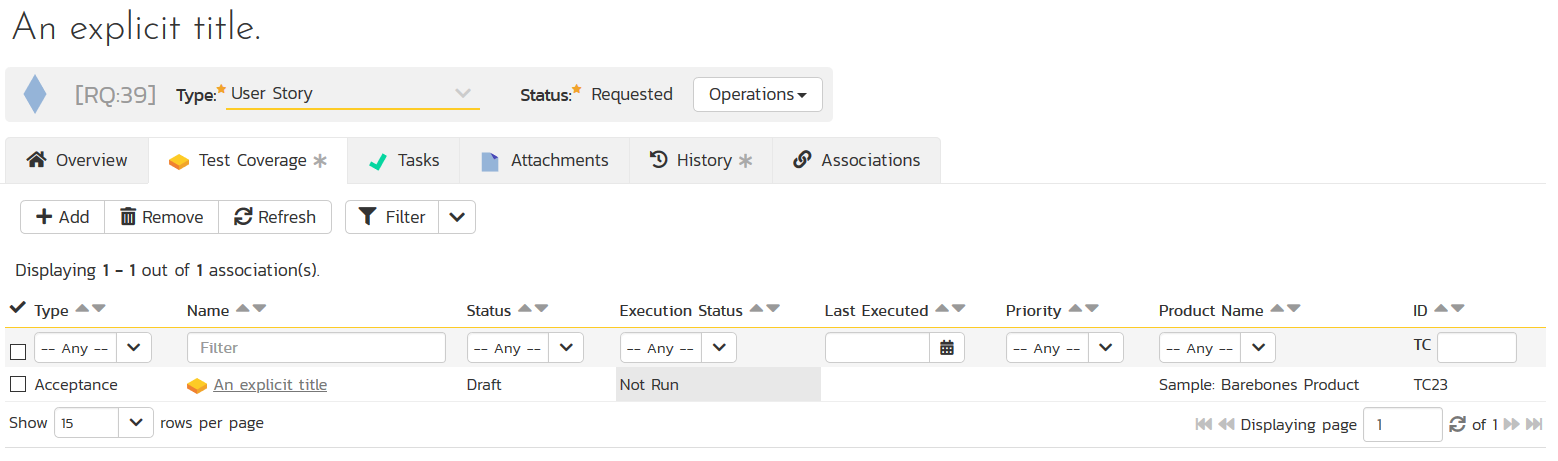Open the 'An explicit title' test case link
1558x461 pixels.
[270, 385]
